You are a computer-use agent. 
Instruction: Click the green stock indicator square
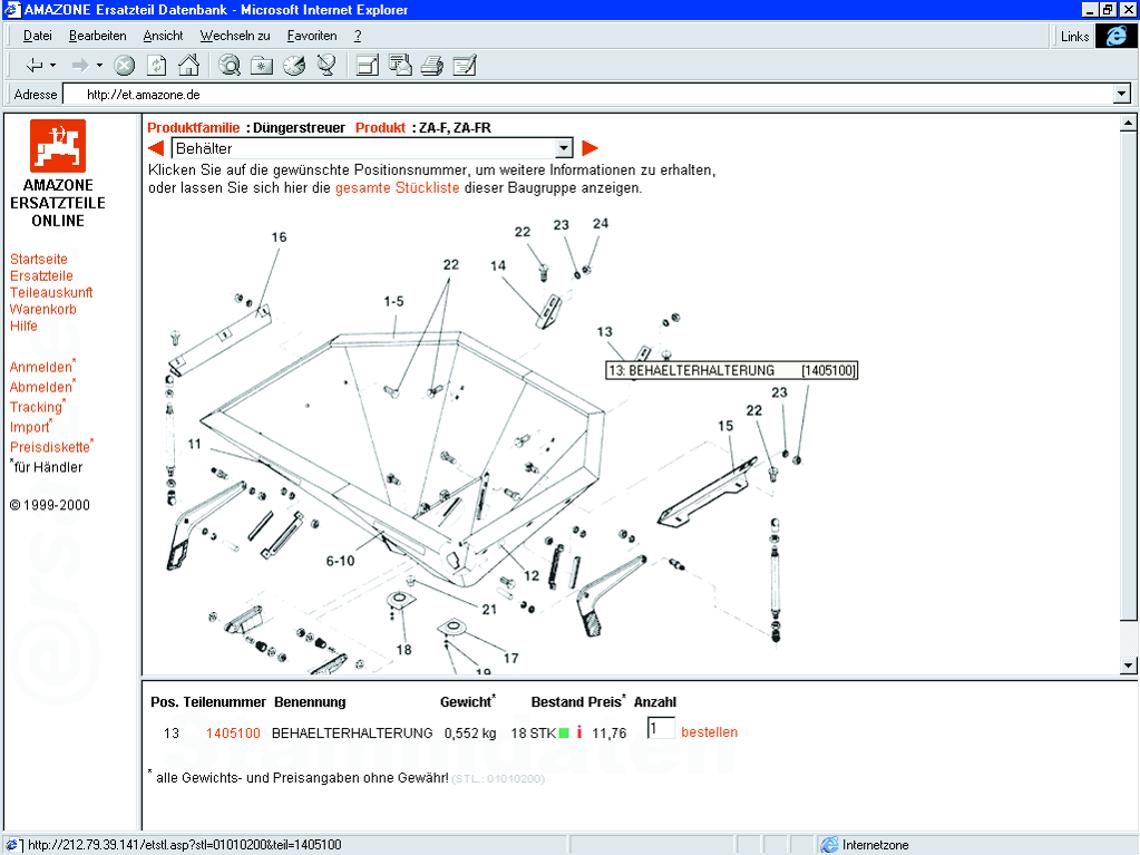pos(563,733)
